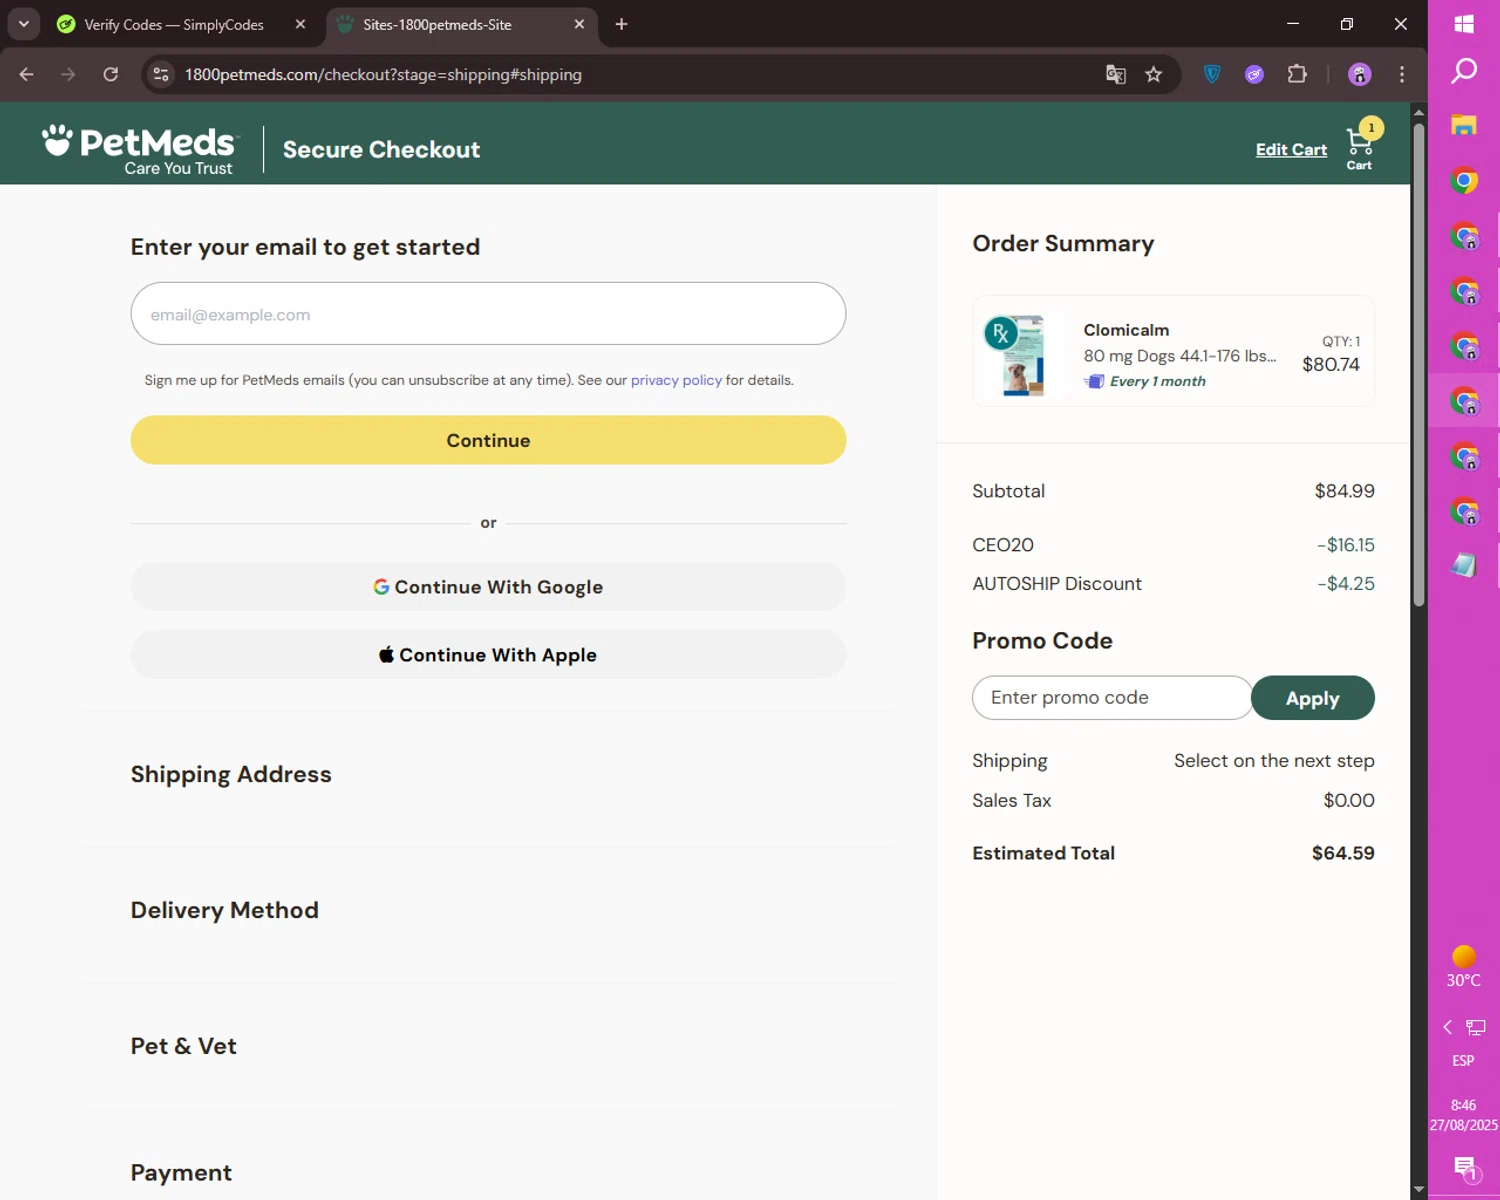The width and height of the screenshot is (1500, 1200).
Task: Click the ESP language indicator
Action: (x=1463, y=1060)
